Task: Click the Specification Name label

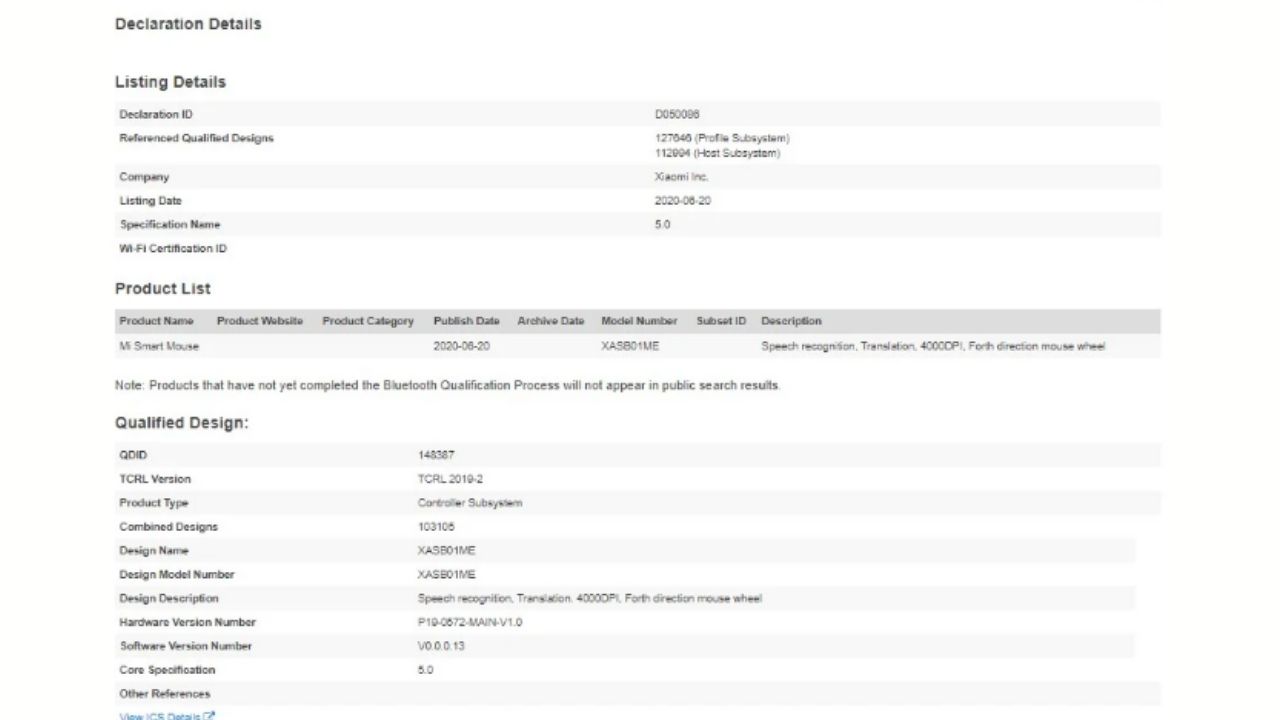Action: pos(170,225)
